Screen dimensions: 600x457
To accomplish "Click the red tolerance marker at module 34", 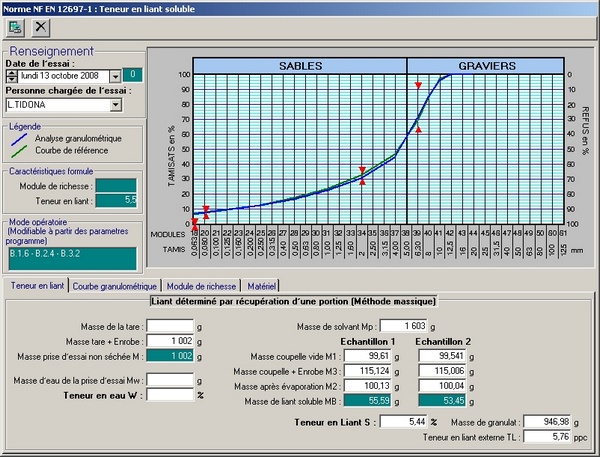I will pyautogui.click(x=362, y=169).
